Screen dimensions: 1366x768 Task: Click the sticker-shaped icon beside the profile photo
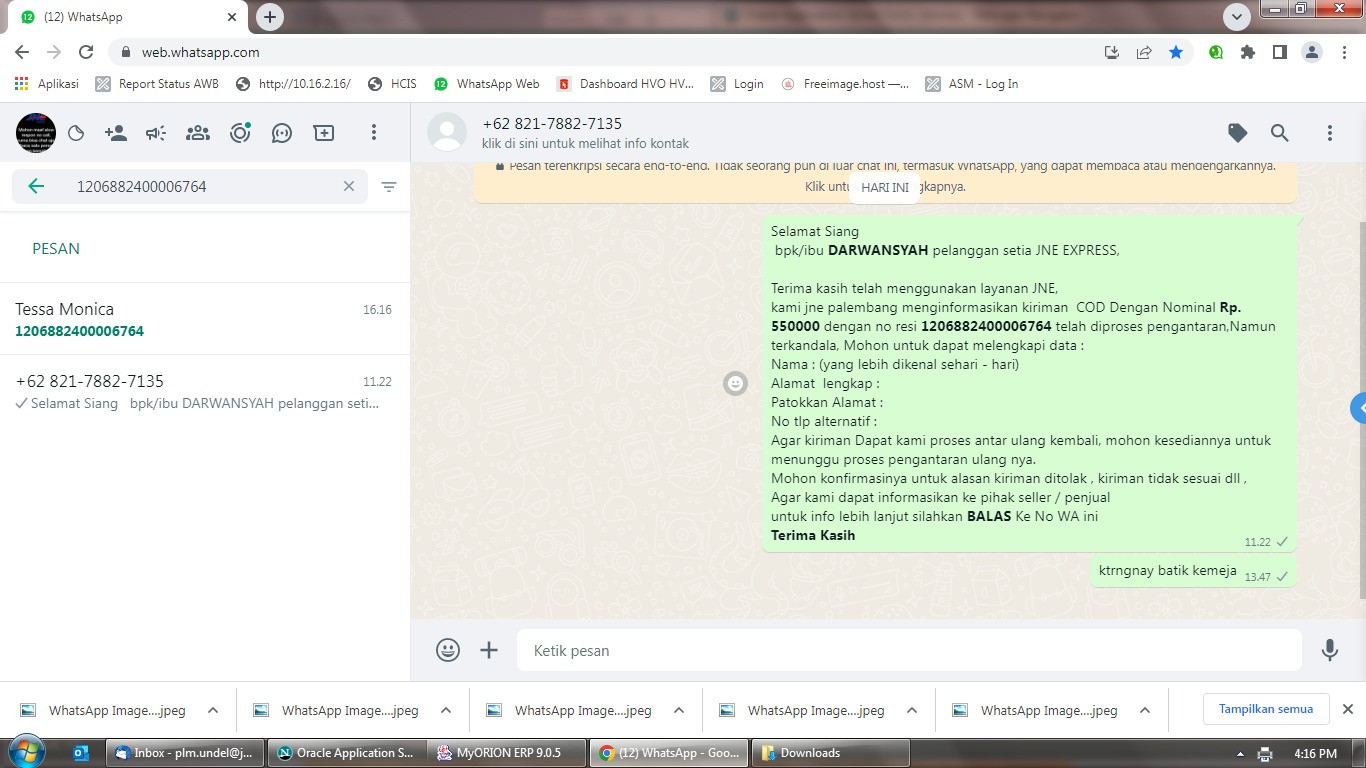pos(76,133)
